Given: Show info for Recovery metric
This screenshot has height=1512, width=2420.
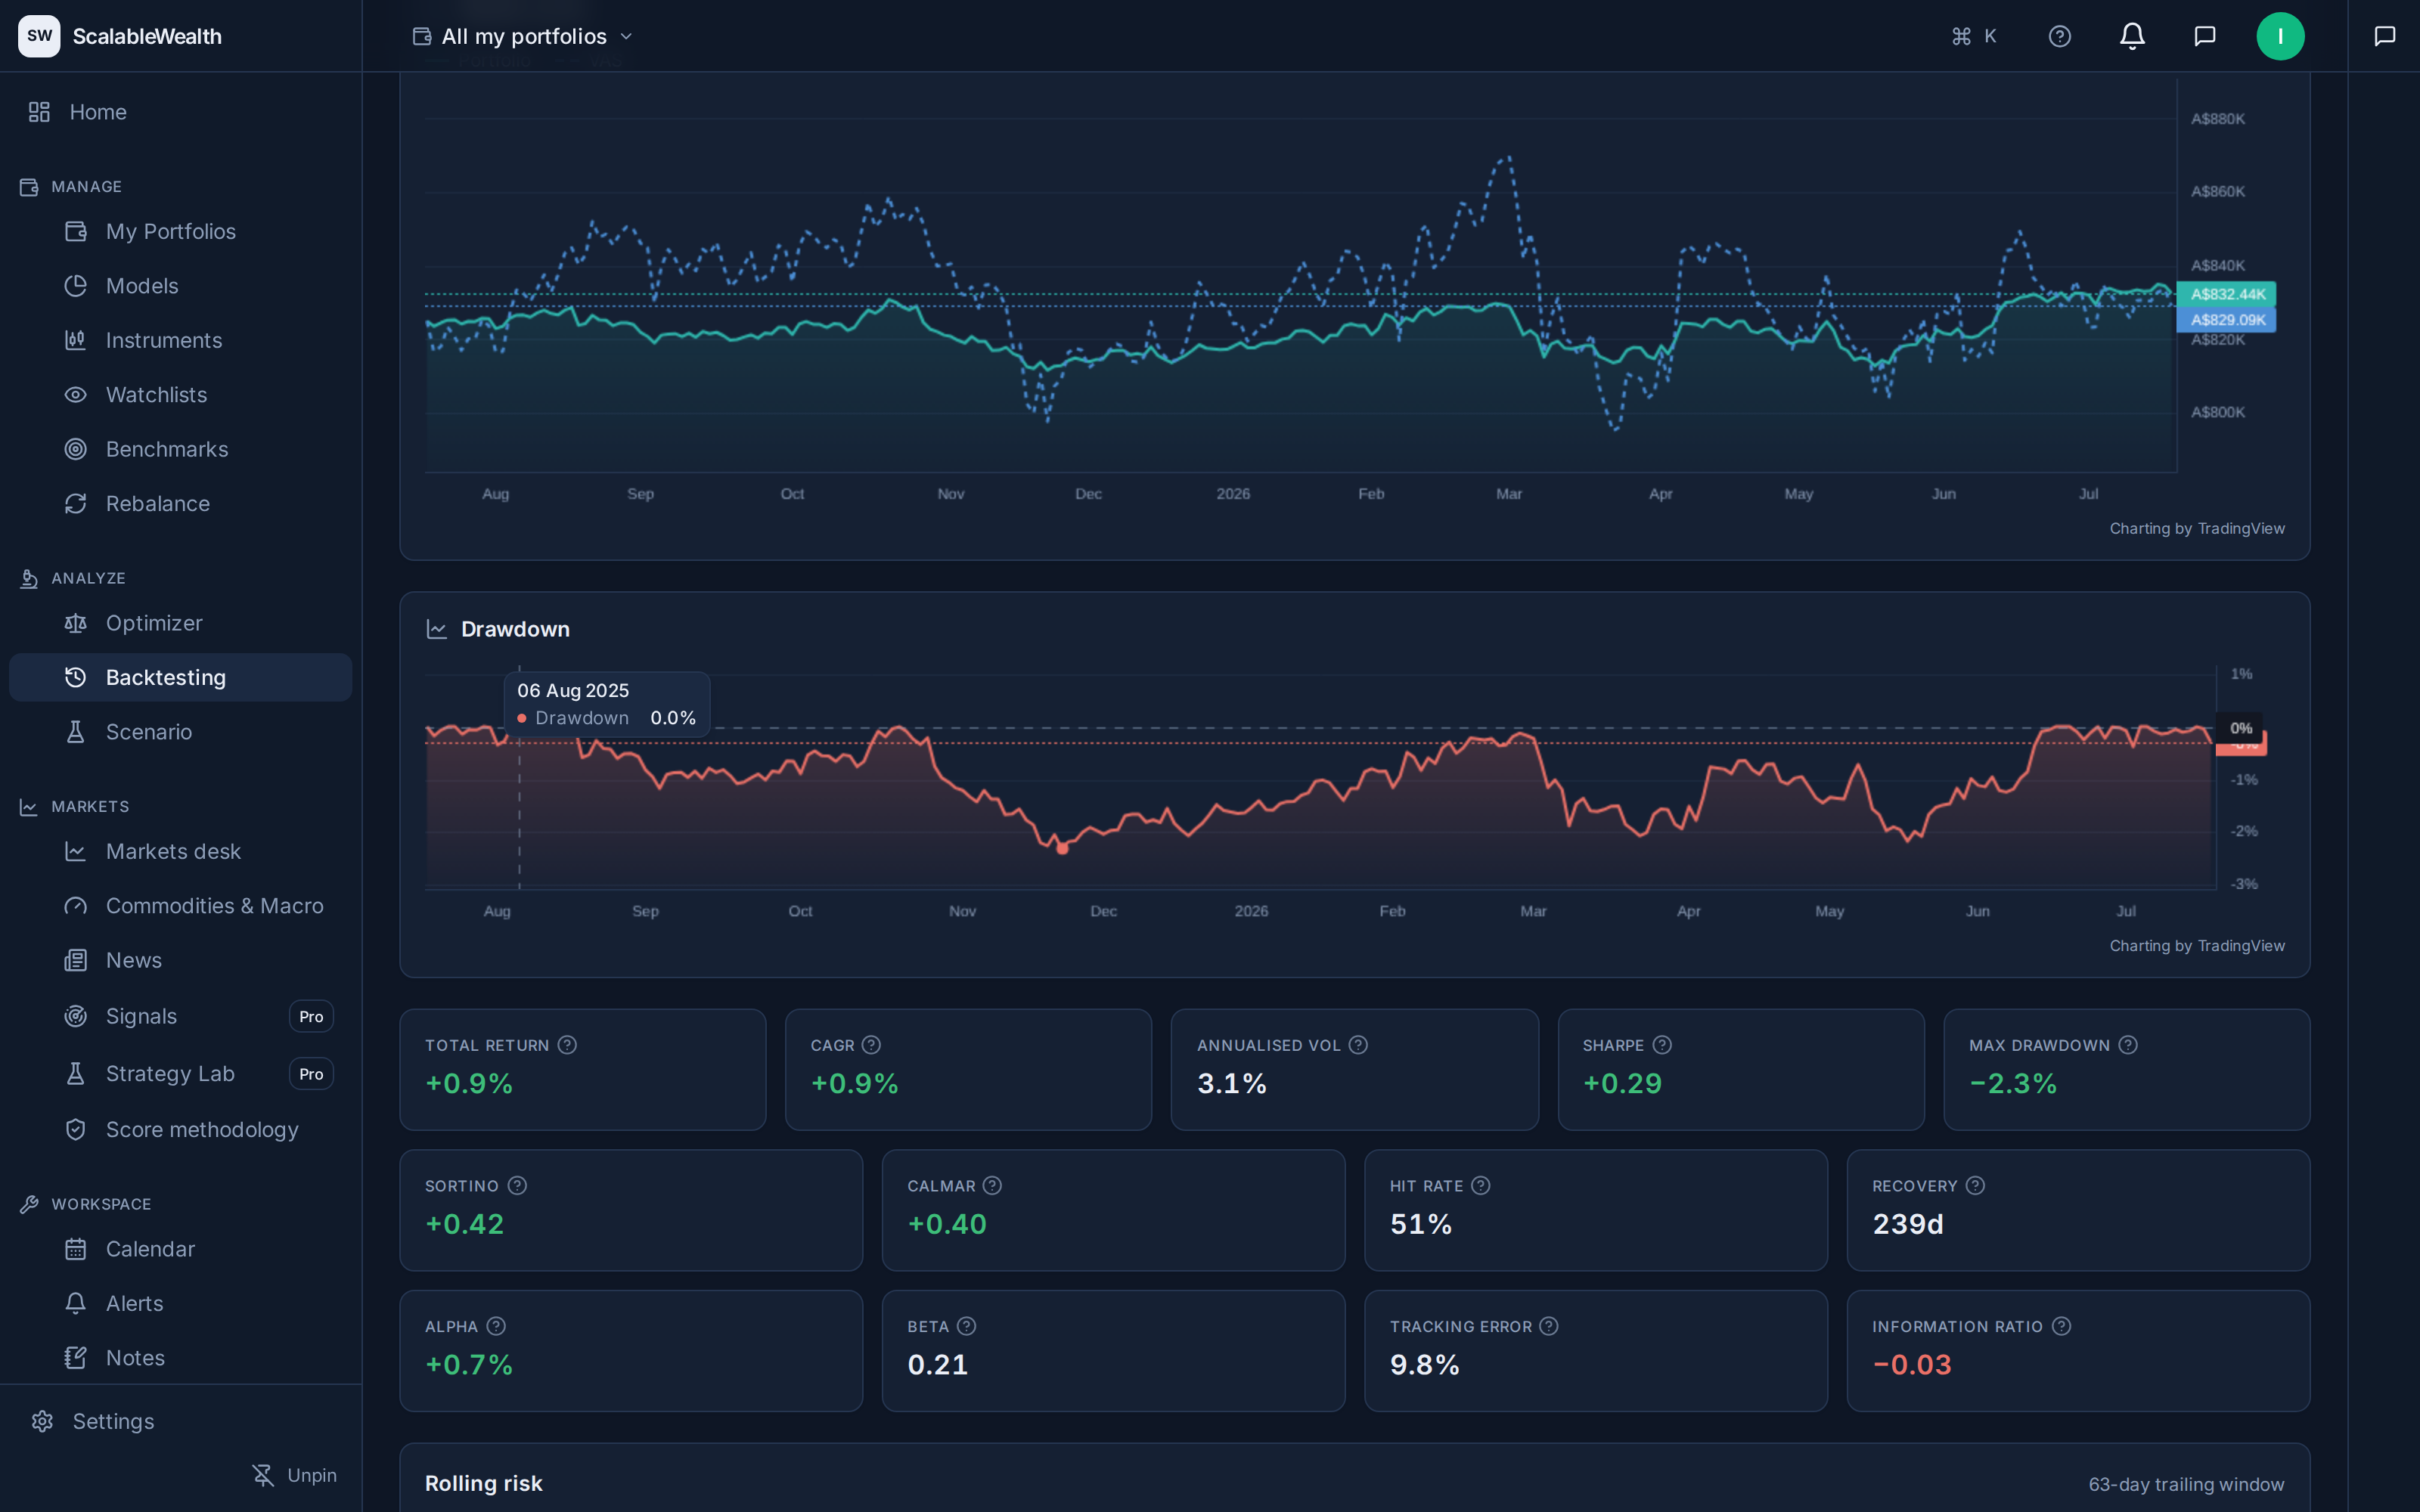Looking at the screenshot, I should pos(1975,1185).
